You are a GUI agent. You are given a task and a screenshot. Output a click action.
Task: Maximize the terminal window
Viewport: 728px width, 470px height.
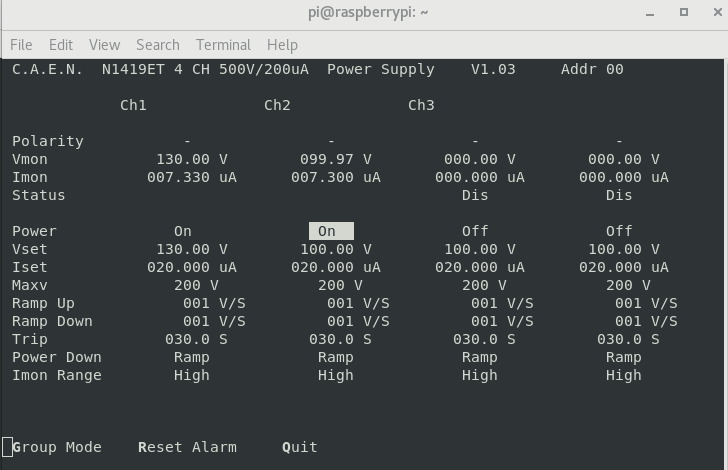coord(684,12)
